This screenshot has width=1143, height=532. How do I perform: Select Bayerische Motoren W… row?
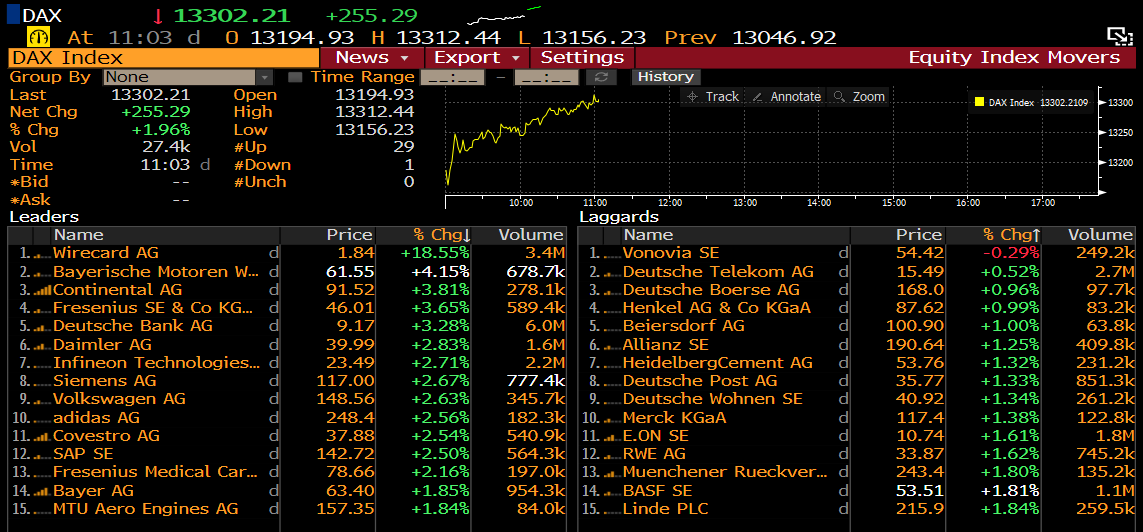(x=286, y=271)
